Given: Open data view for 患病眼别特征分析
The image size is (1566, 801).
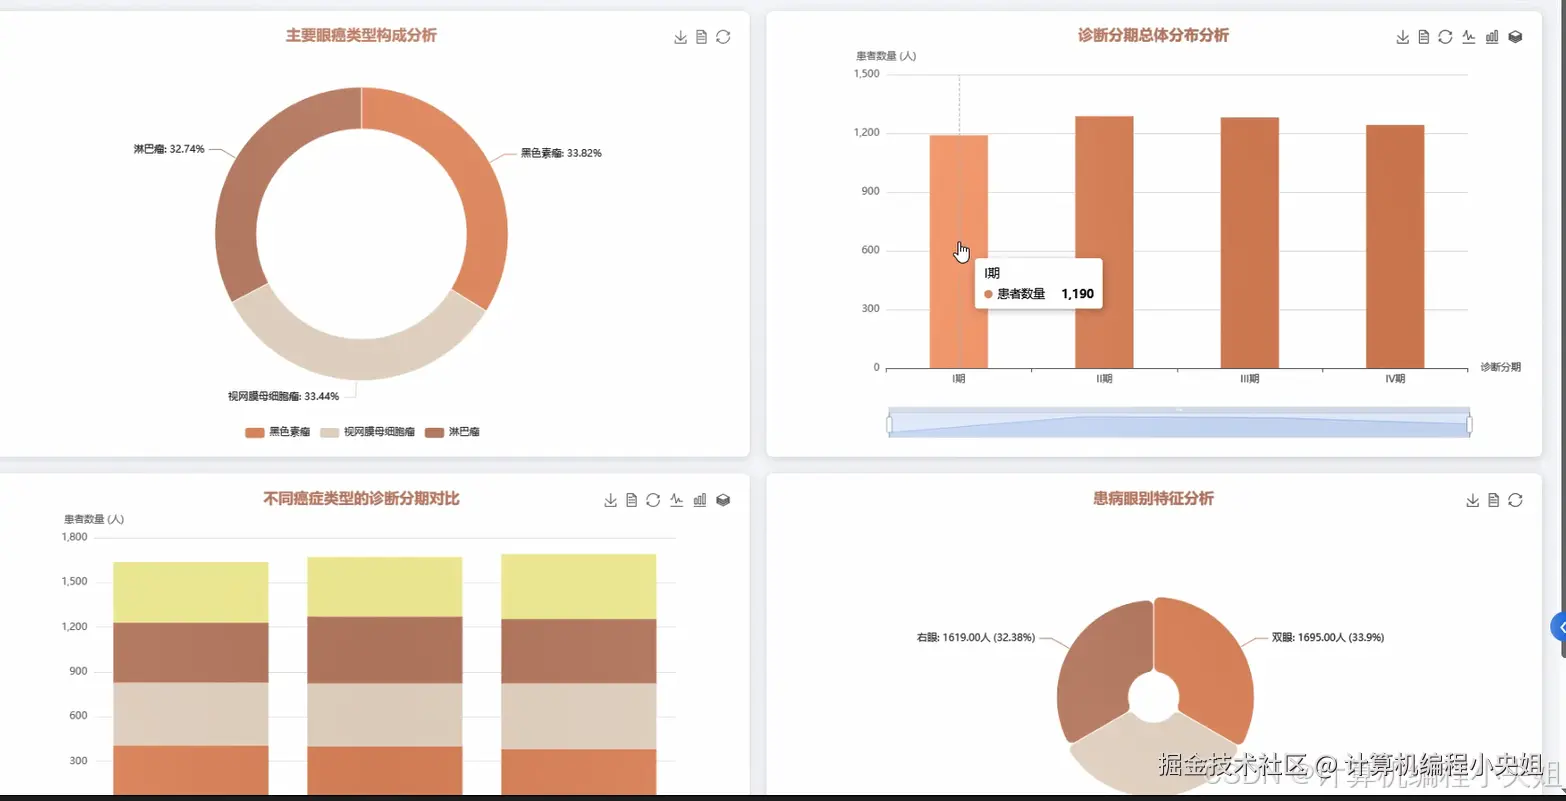Looking at the screenshot, I should pos(1494,500).
